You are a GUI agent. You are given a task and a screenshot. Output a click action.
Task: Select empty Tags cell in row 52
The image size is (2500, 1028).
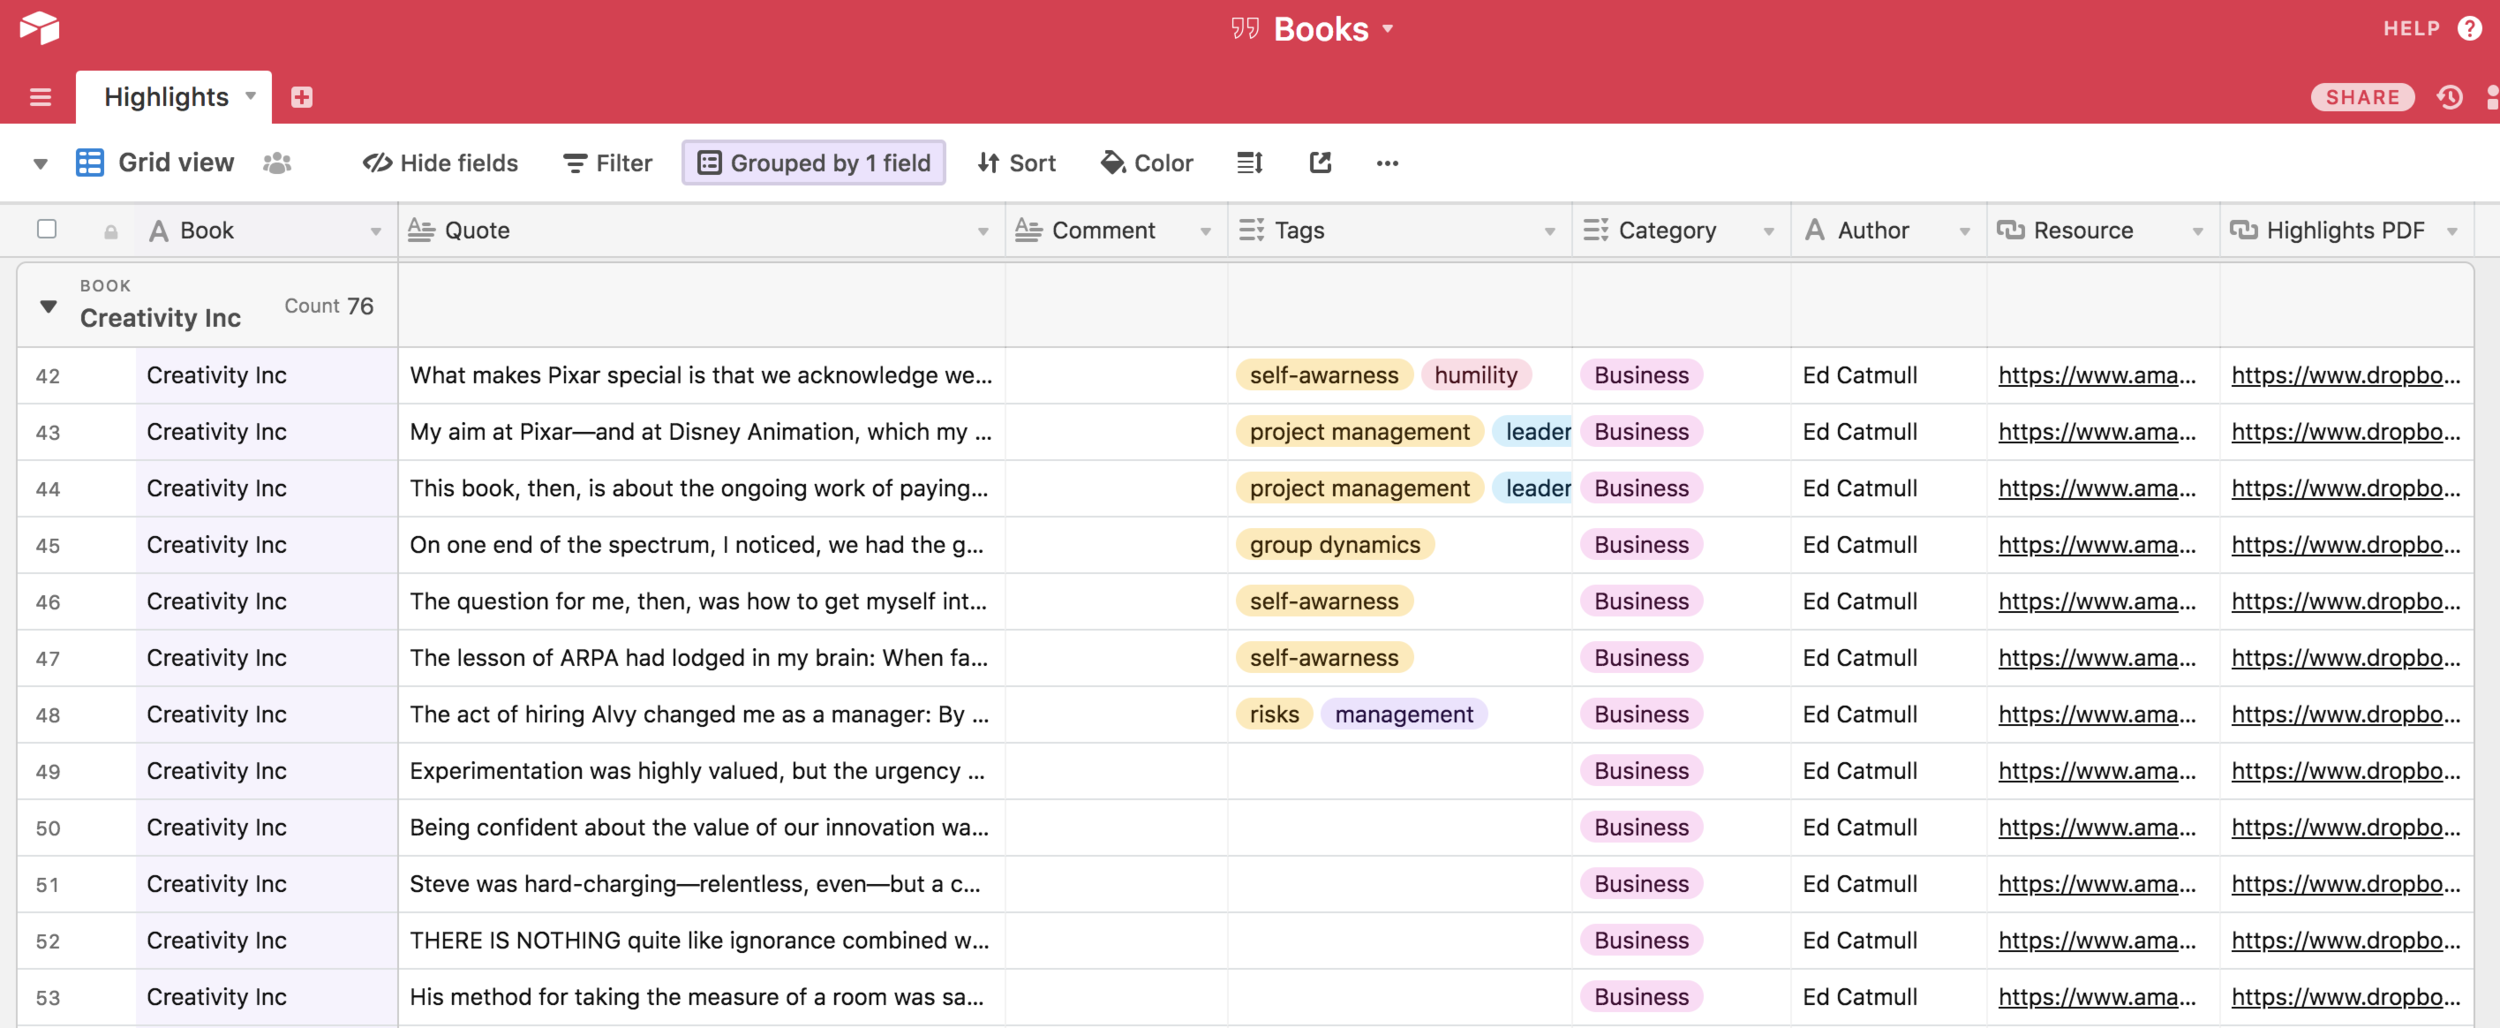(1400, 941)
